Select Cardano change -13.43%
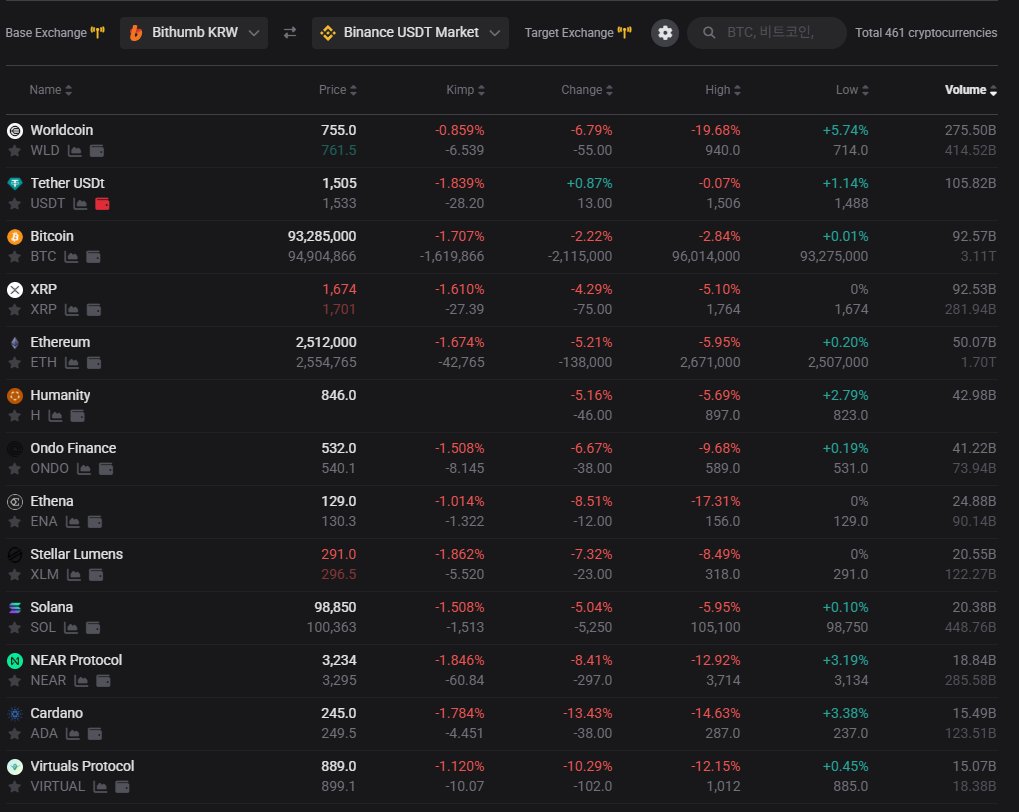The height and width of the screenshot is (812, 1019). [x=587, y=713]
